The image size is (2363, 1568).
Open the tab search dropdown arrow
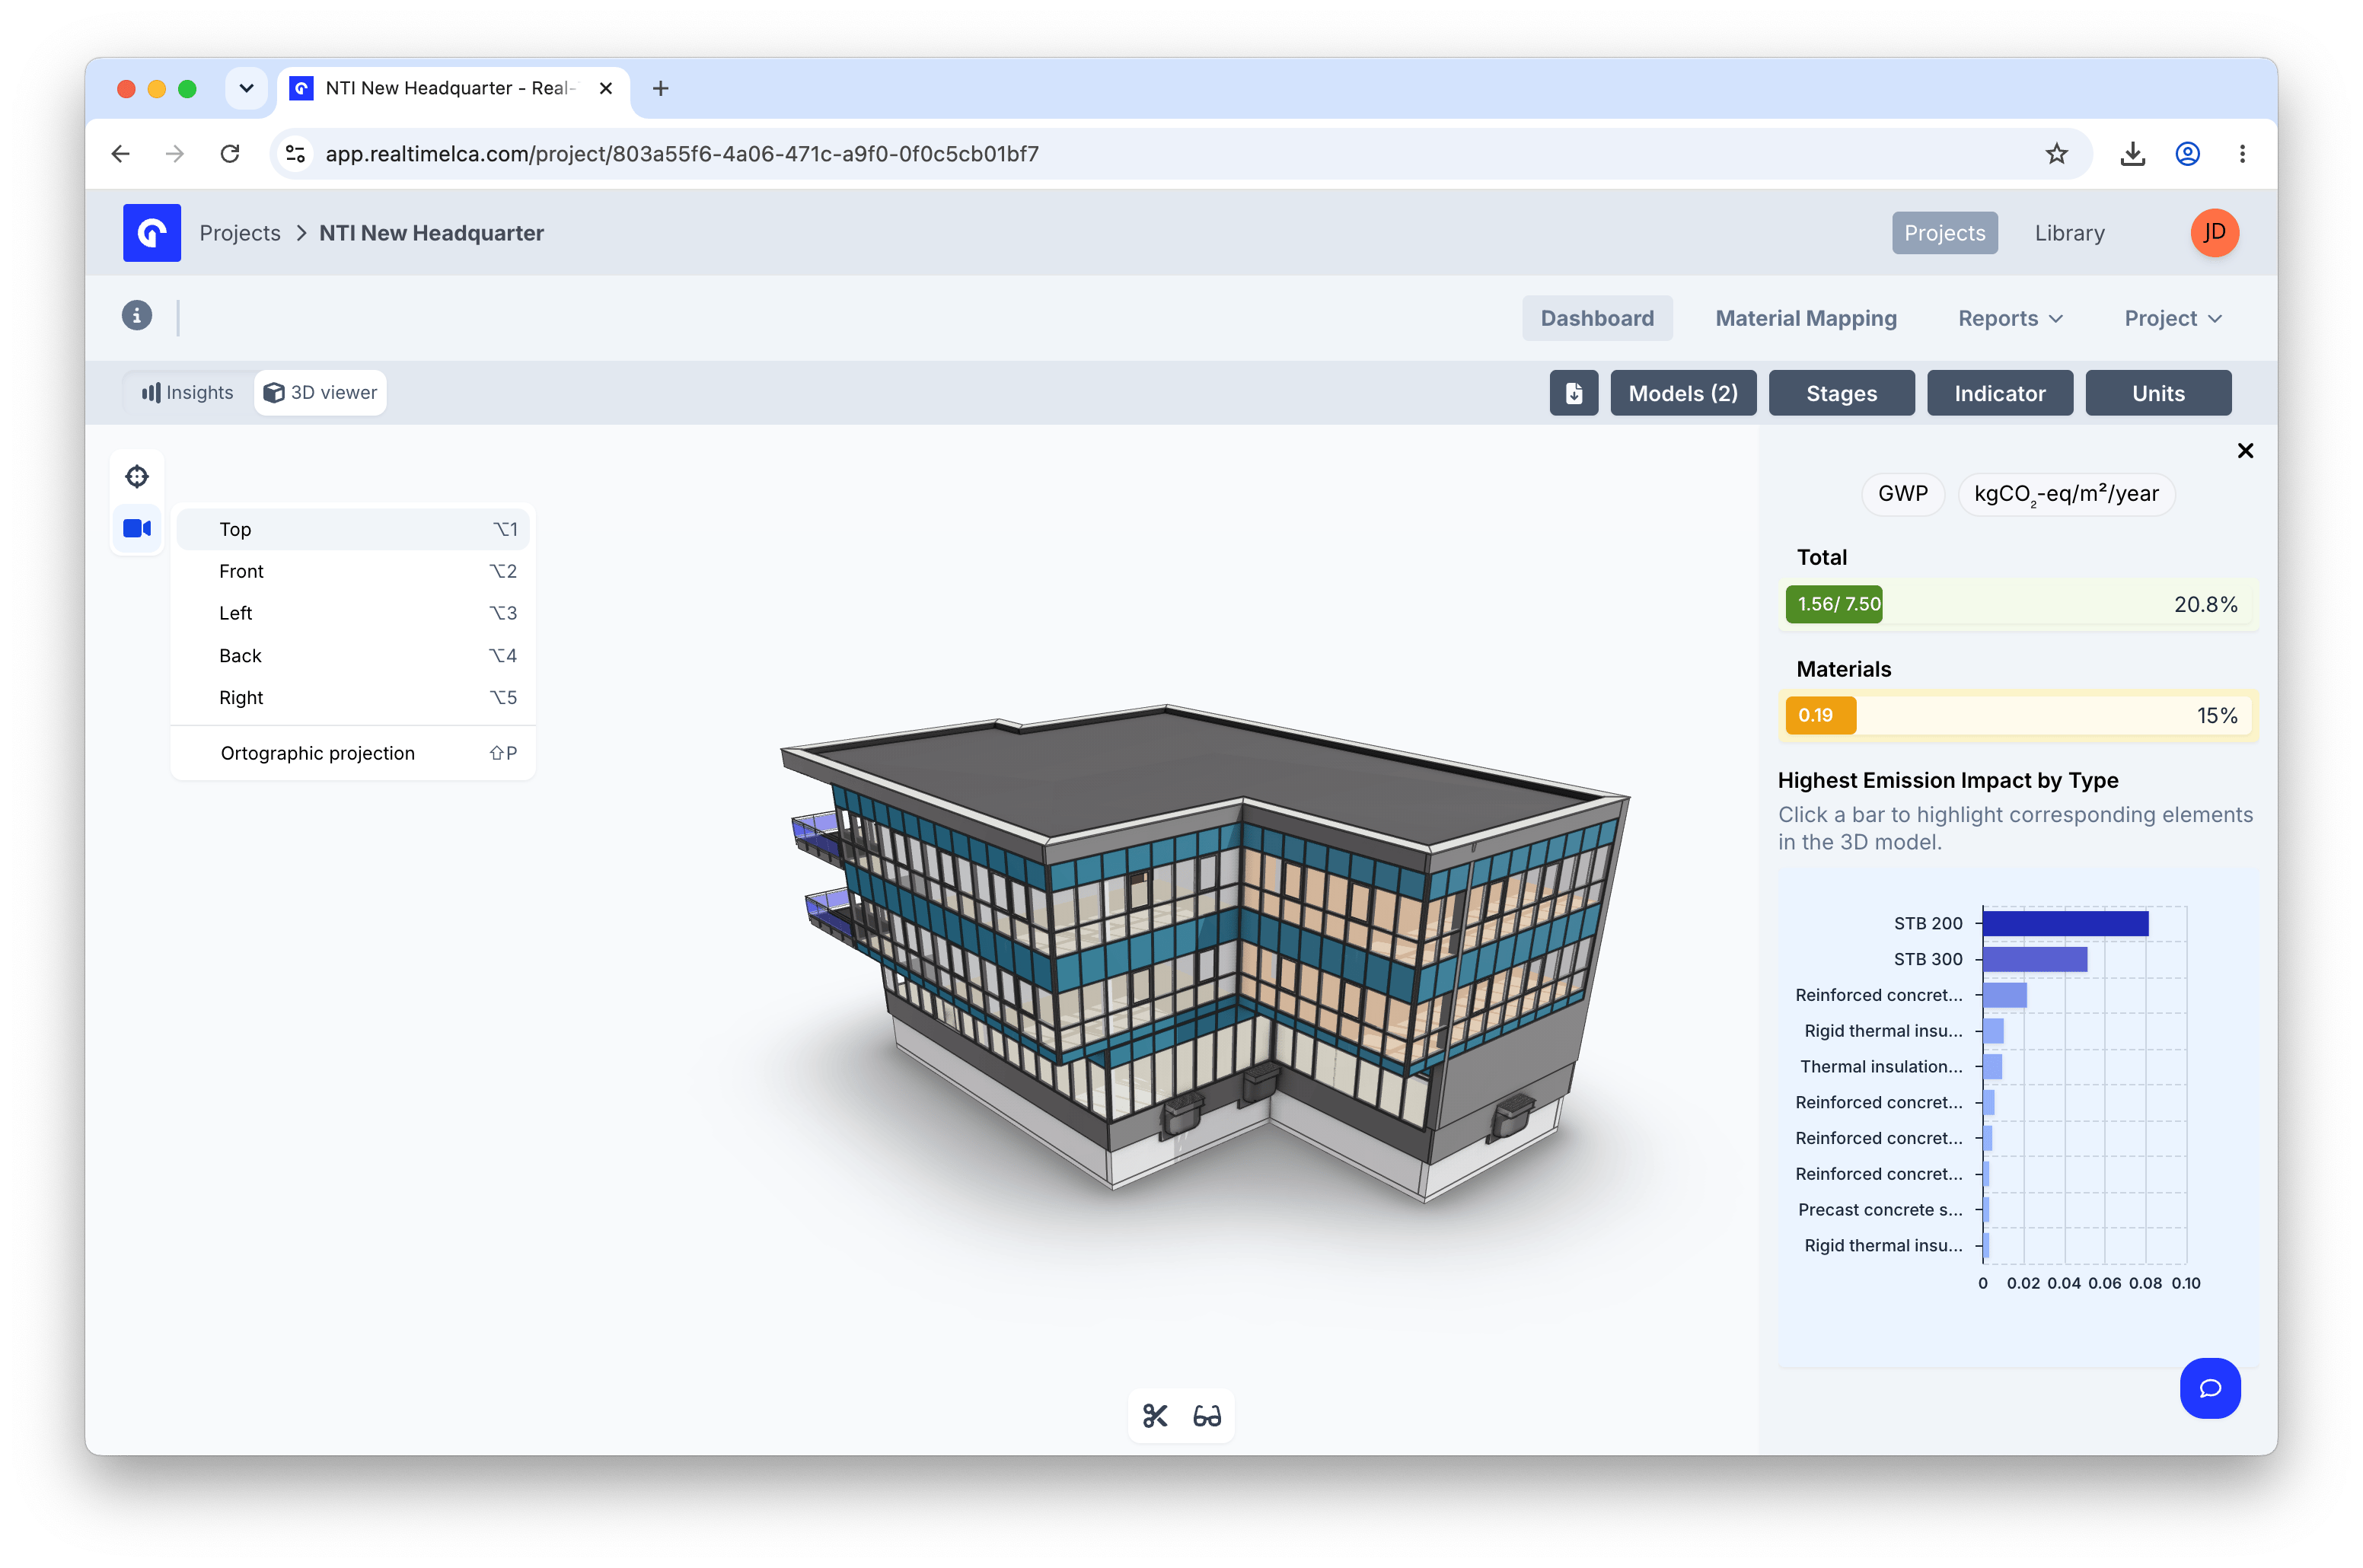pos(246,88)
